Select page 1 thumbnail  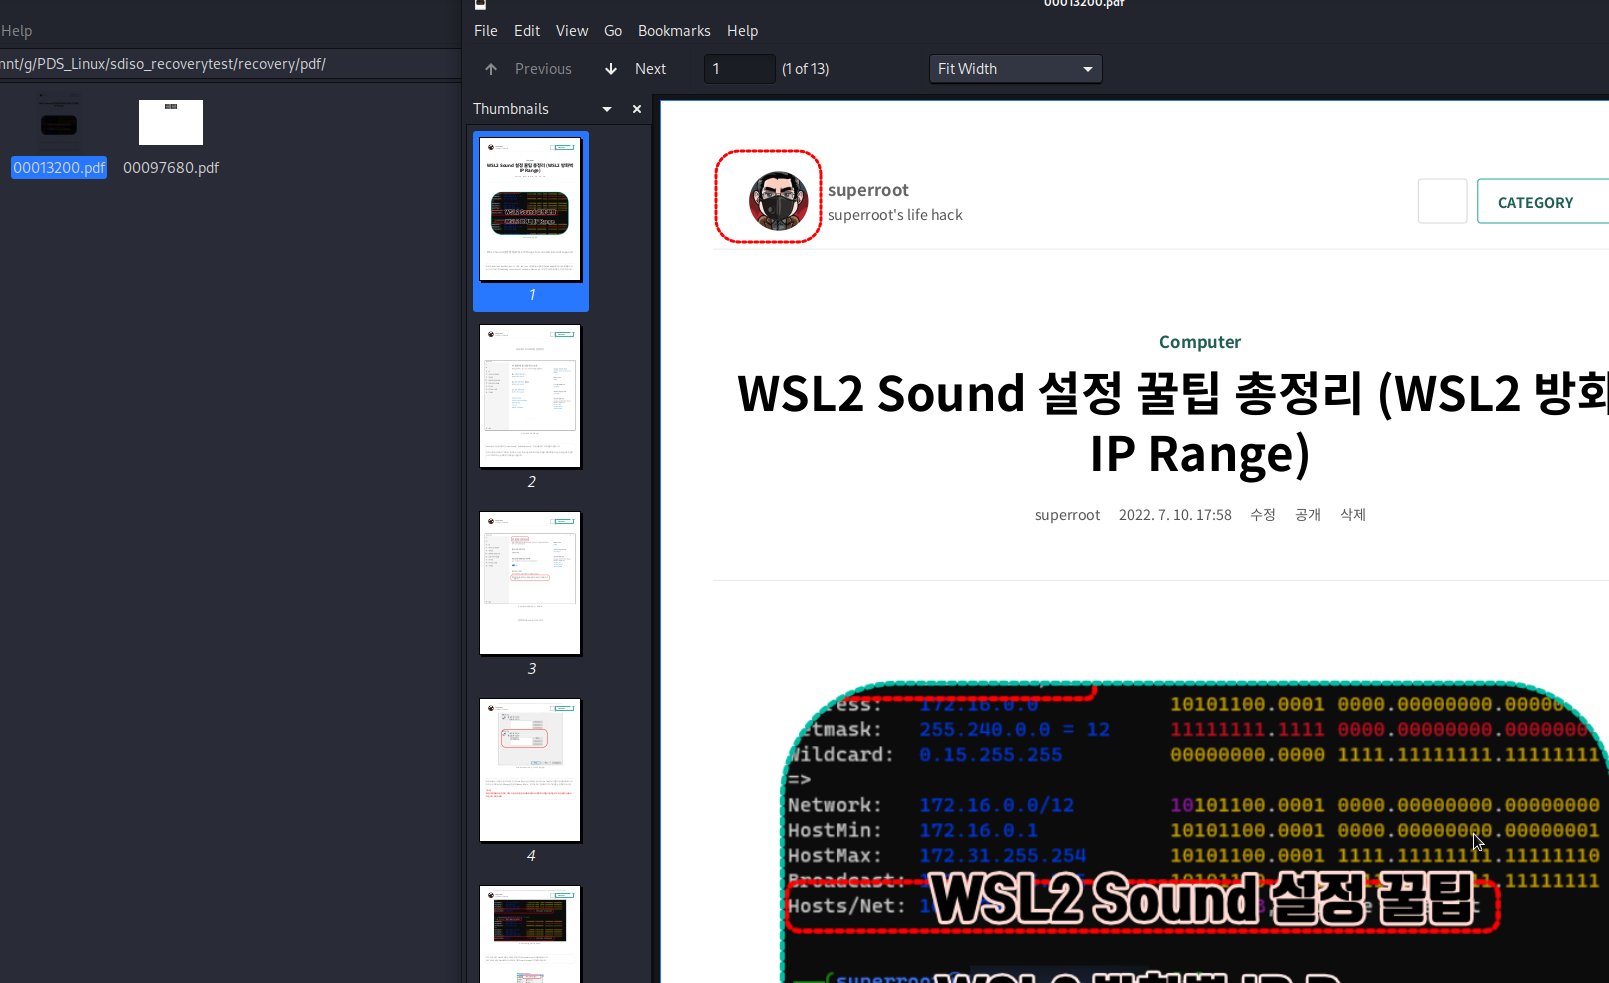pyautogui.click(x=530, y=210)
